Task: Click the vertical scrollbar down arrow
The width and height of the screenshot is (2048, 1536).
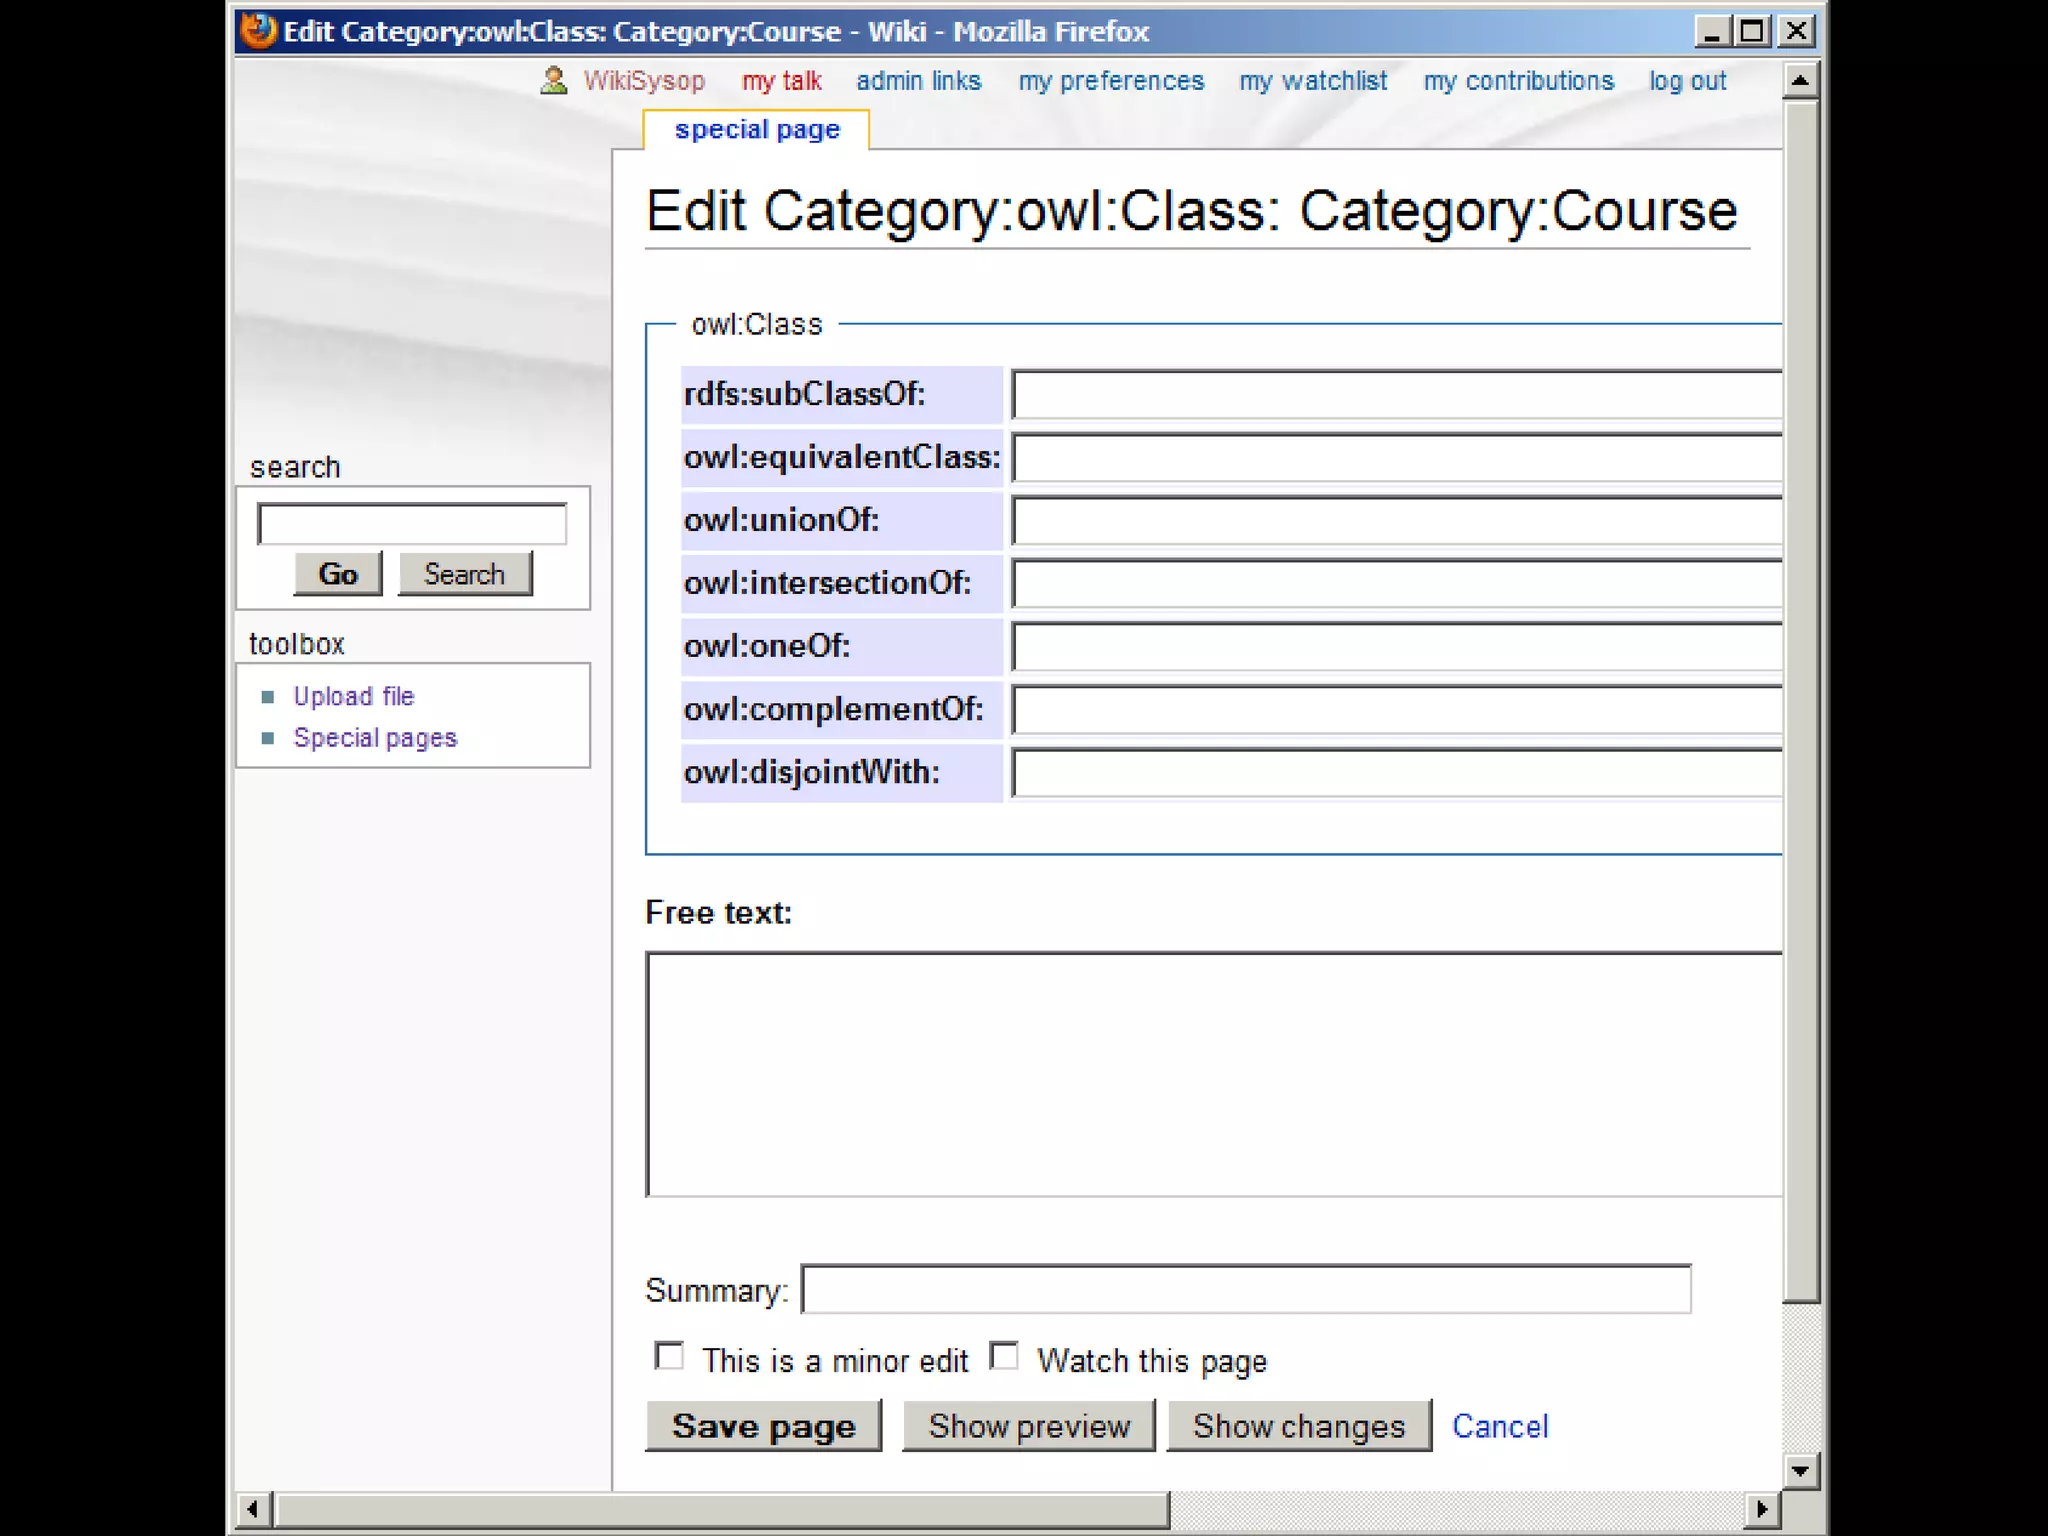Action: coord(1799,1470)
